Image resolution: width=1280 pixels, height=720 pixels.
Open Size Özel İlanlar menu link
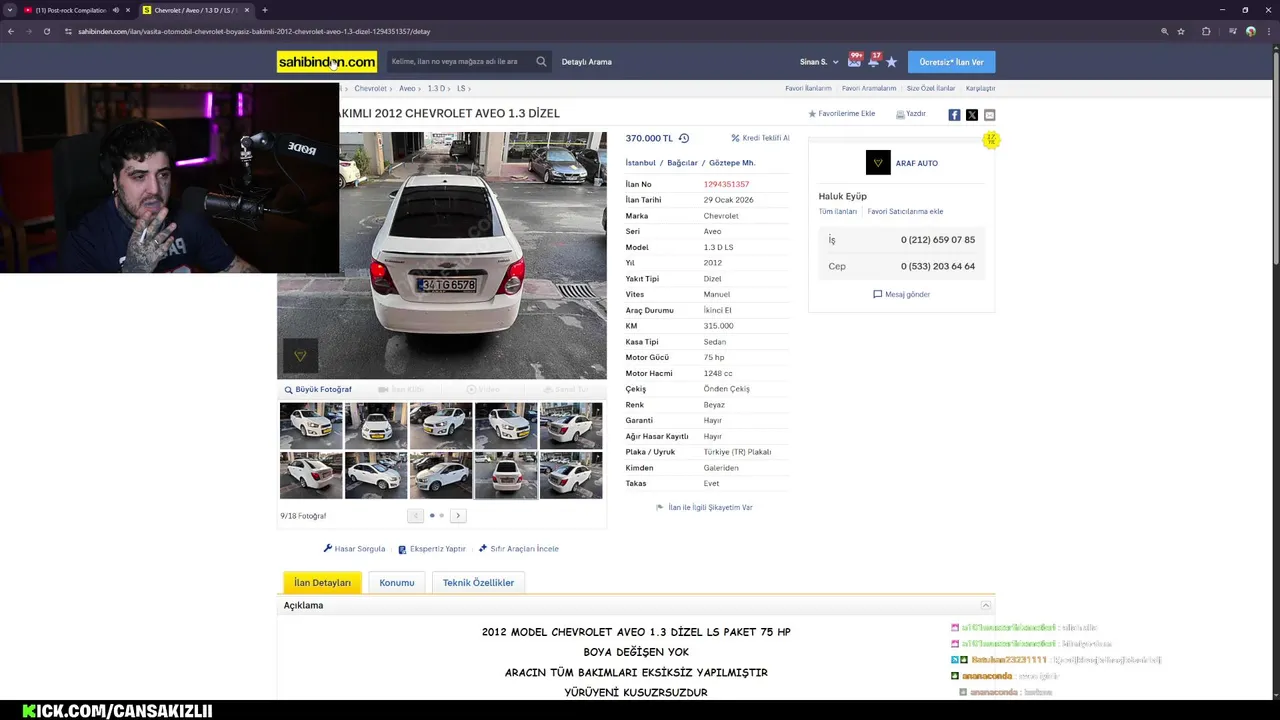tap(931, 88)
